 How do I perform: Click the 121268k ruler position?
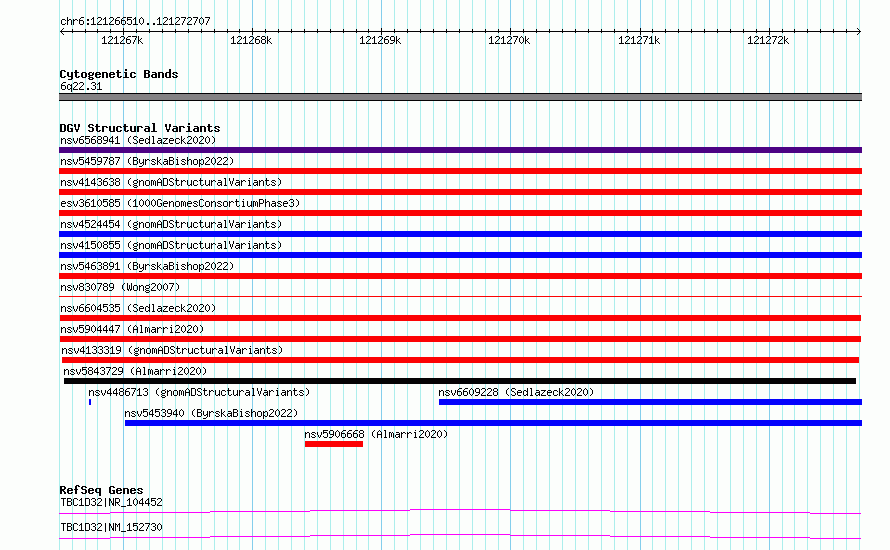tap(251, 40)
